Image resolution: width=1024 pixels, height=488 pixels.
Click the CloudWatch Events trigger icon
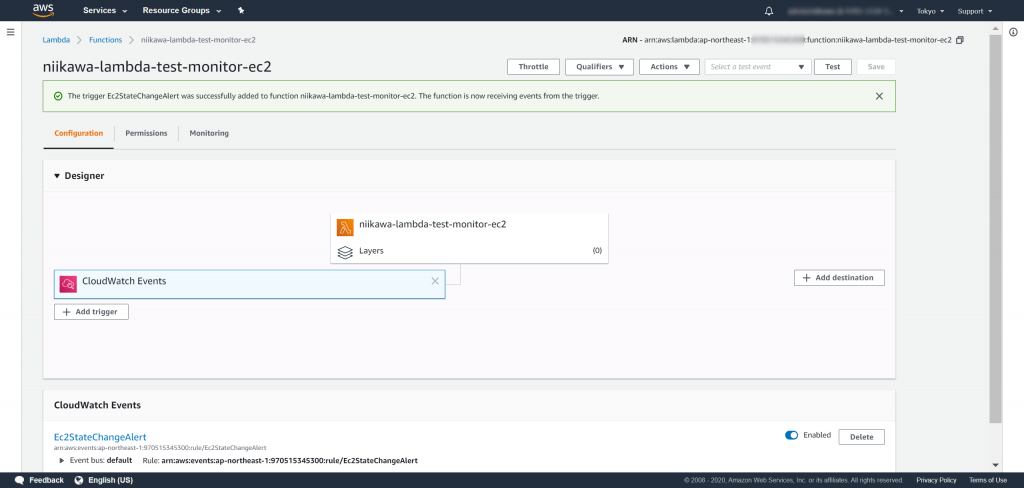point(68,284)
